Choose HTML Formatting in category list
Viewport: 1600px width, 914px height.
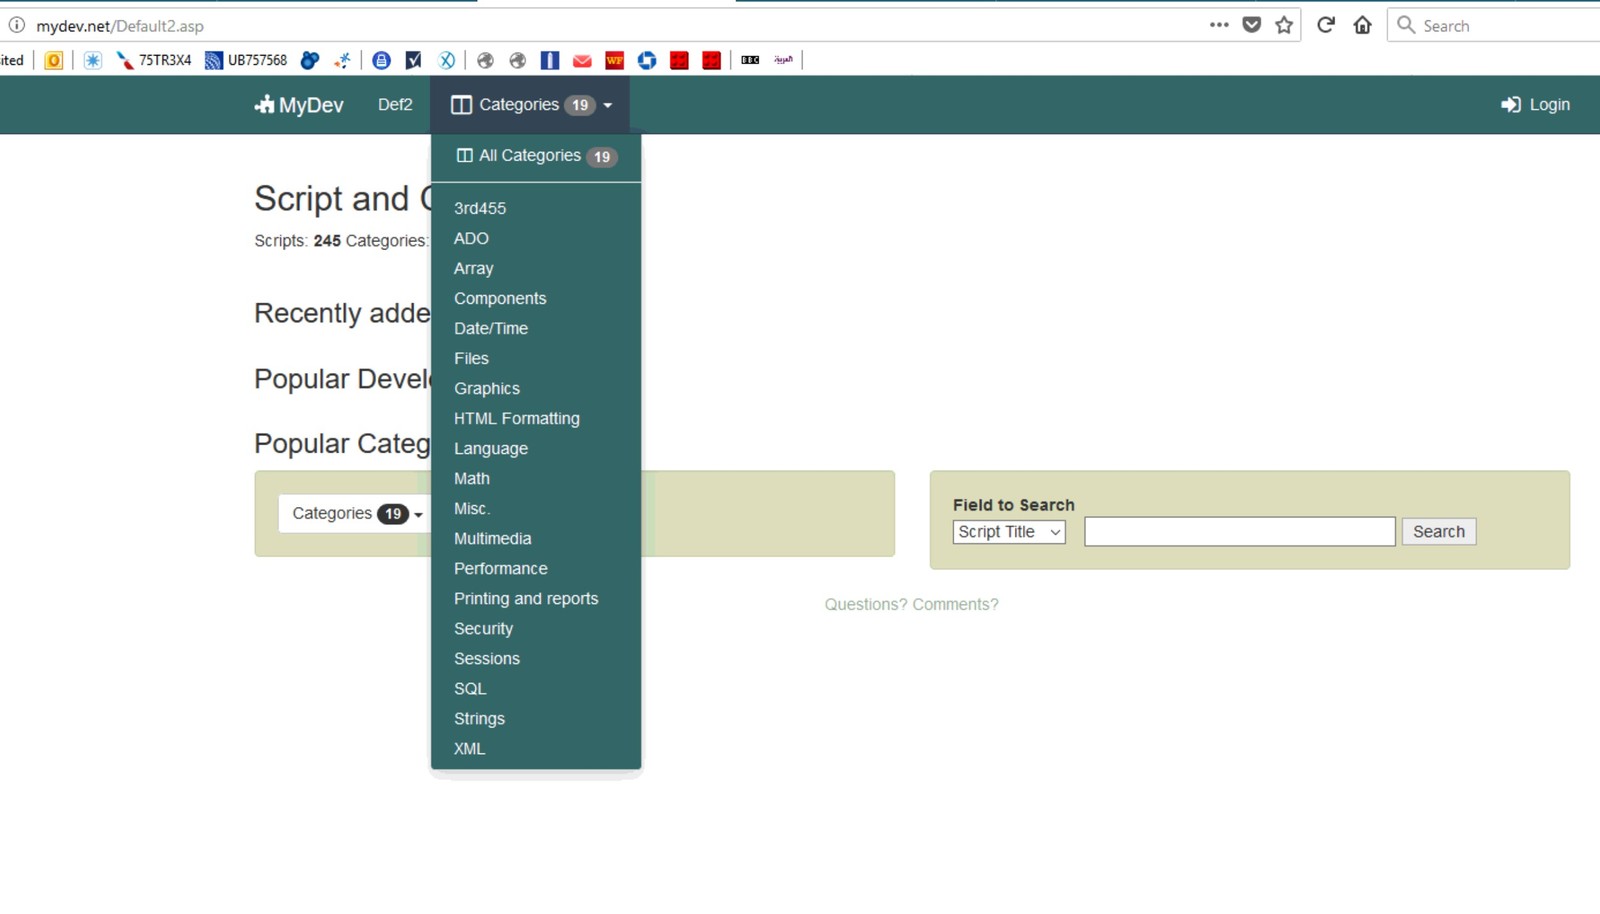click(x=516, y=419)
